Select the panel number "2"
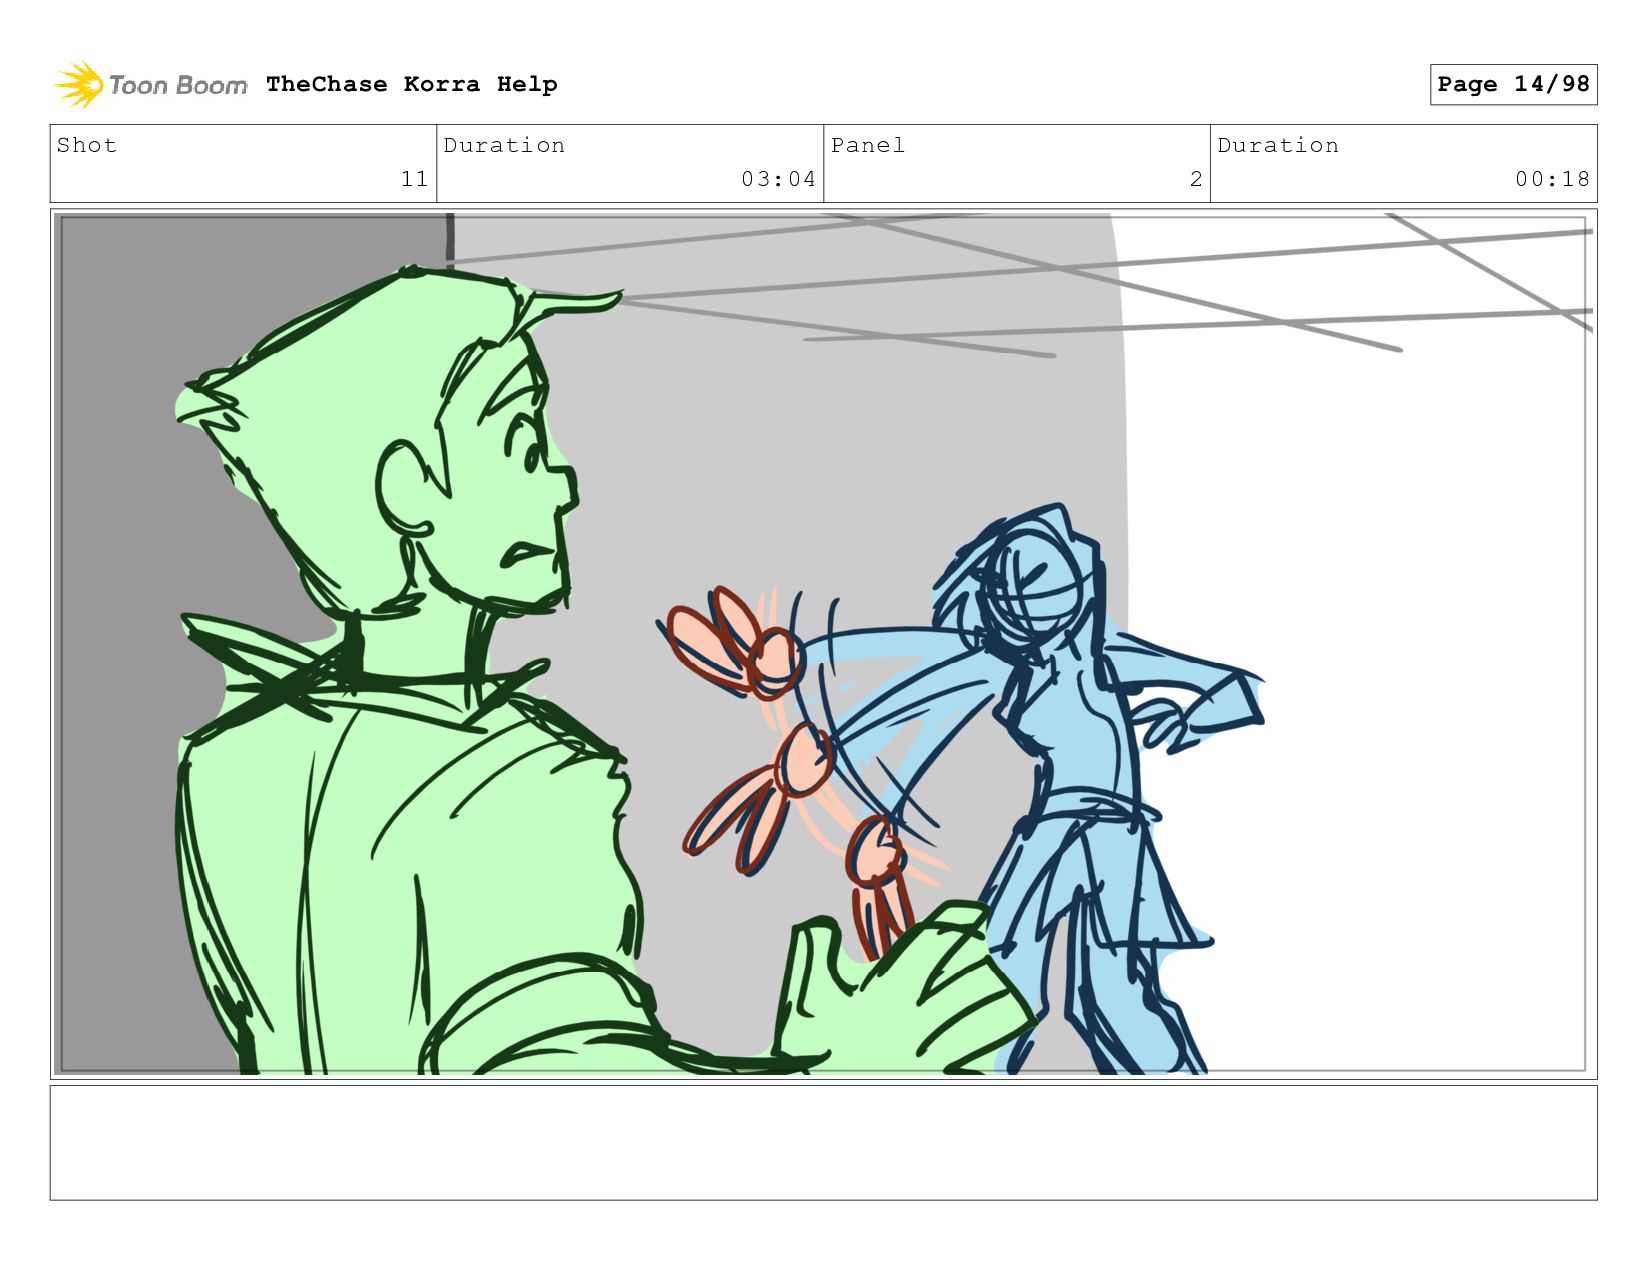The height and width of the screenshot is (1275, 1650). pyautogui.click(x=1196, y=179)
